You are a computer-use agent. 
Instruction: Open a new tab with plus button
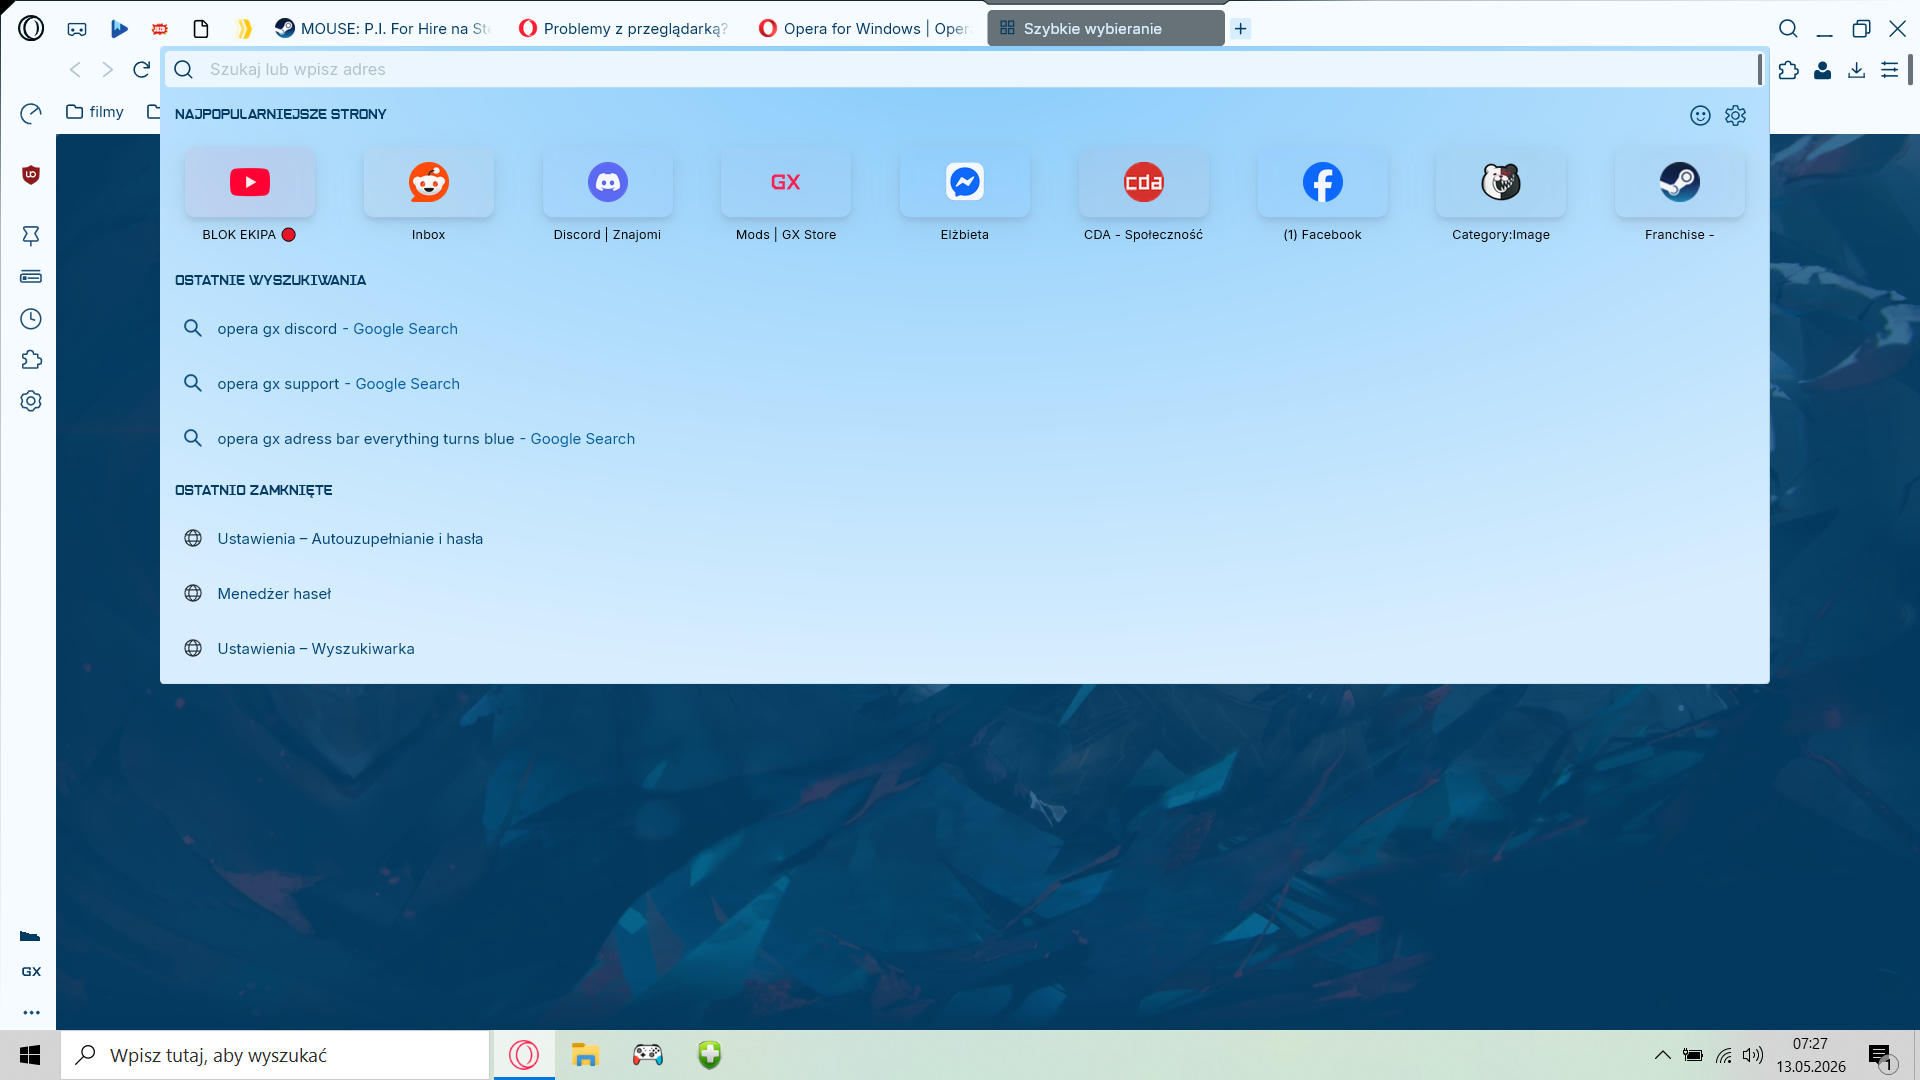click(1240, 29)
